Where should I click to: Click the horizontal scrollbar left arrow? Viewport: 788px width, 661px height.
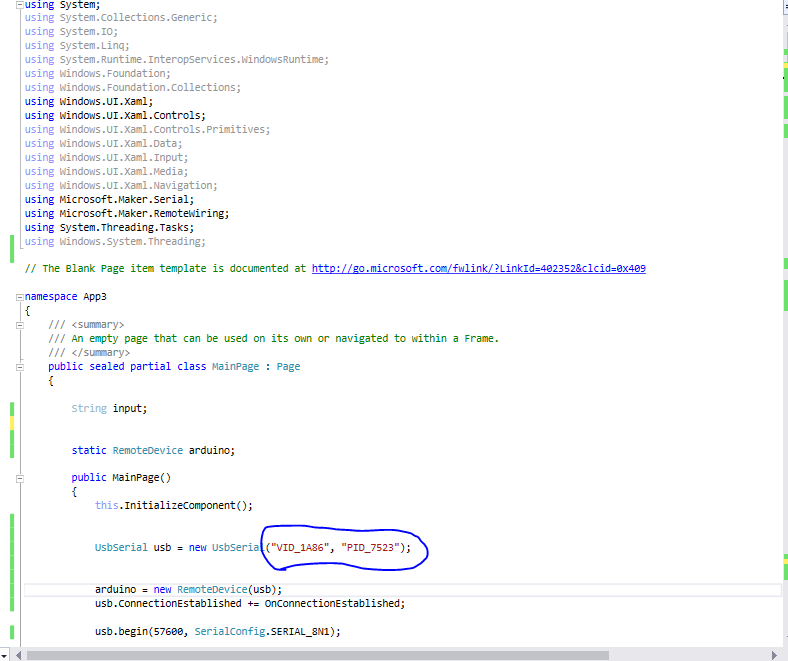click(18, 655)
